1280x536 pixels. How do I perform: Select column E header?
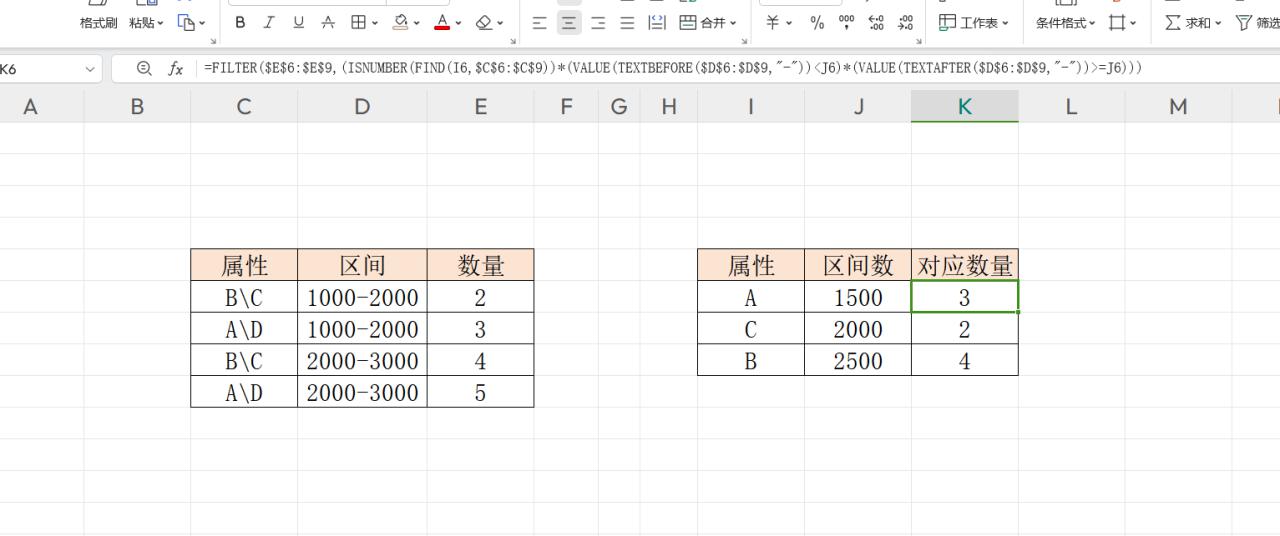coord(481,106)
